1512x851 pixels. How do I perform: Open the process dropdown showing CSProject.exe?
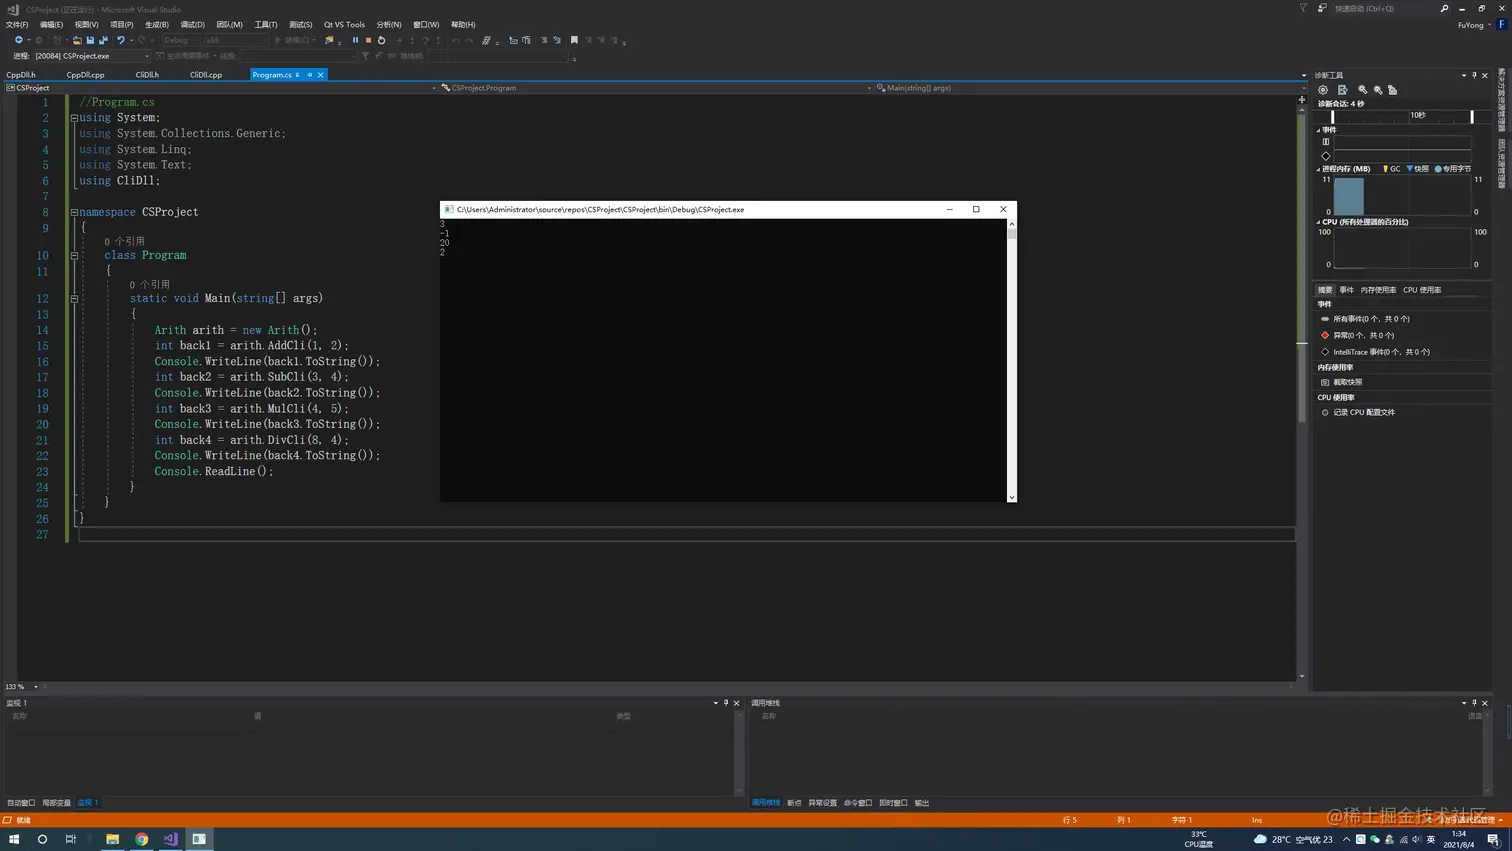(92, 56)
